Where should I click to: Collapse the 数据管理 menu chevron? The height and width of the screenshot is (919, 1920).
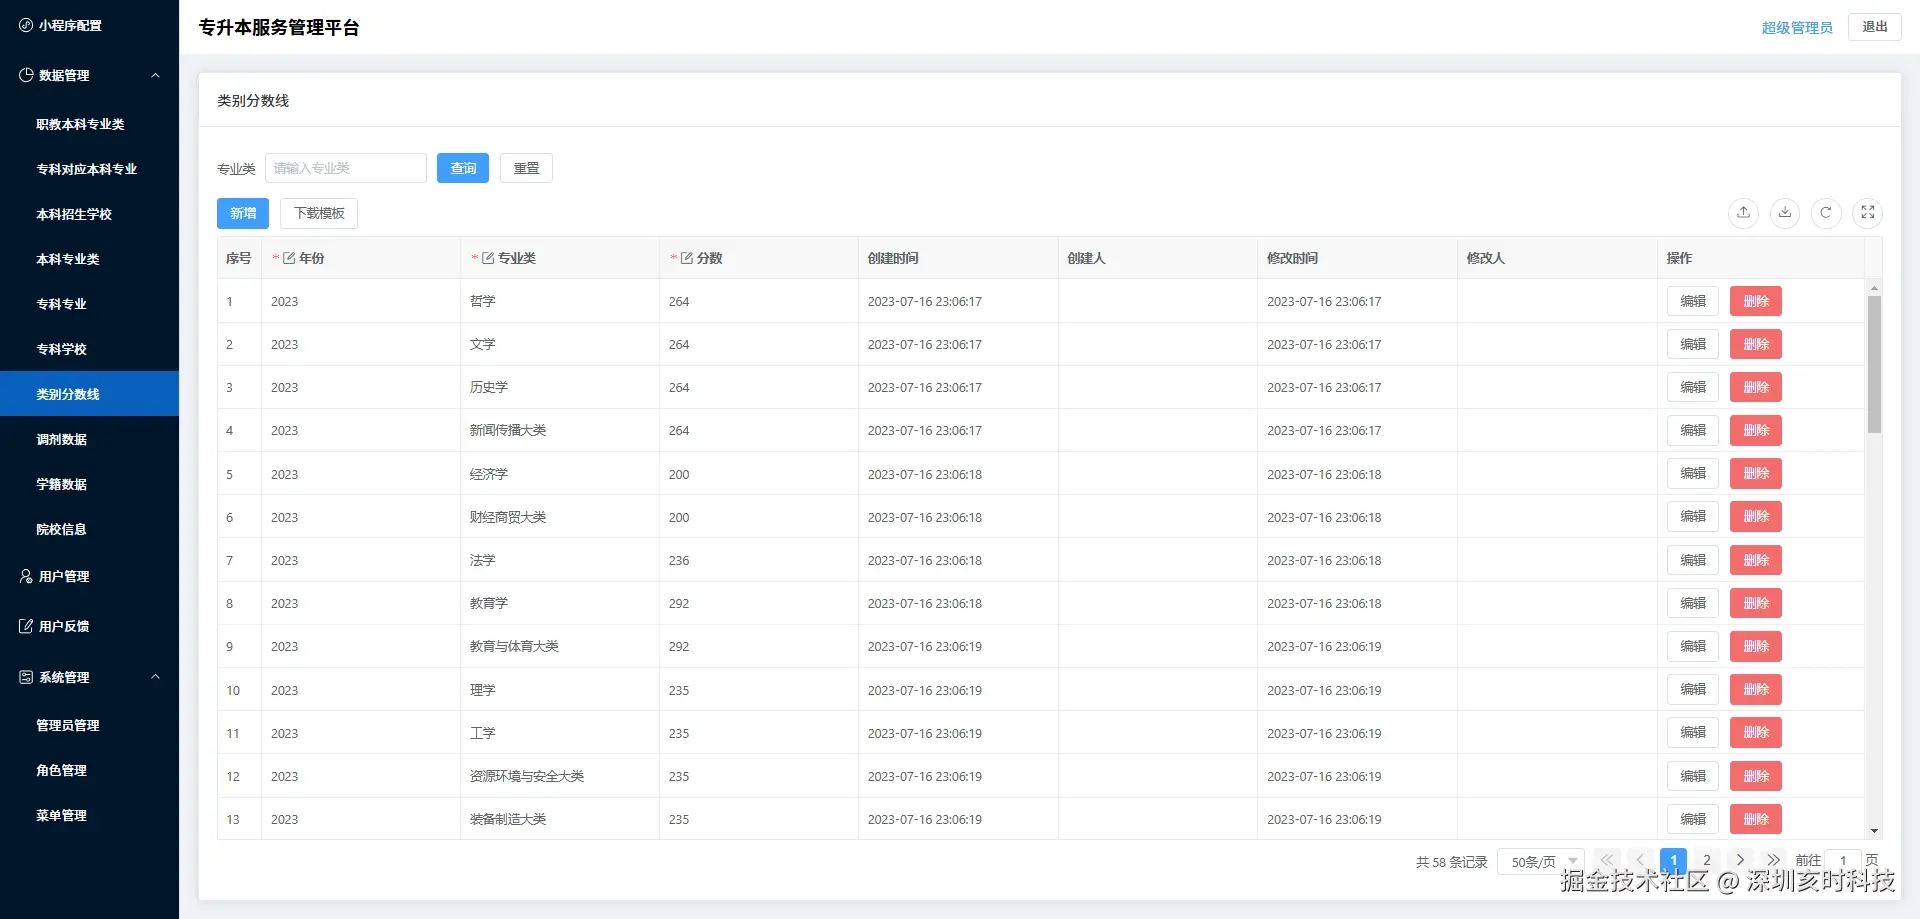(x=155, y=75)
